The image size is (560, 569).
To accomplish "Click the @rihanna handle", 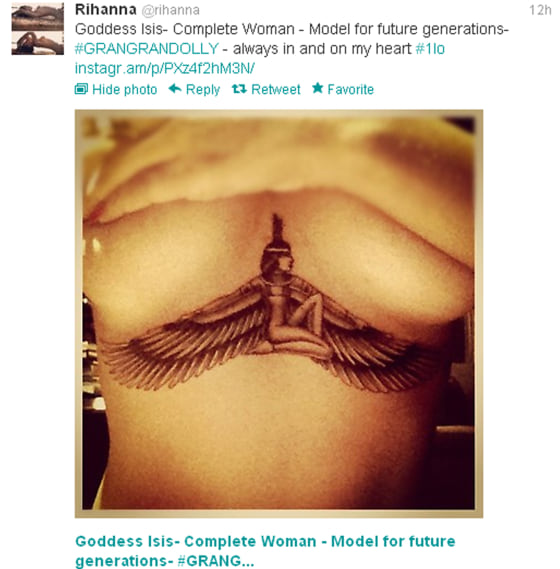I will pyautogui.click(x=170, y=11).
